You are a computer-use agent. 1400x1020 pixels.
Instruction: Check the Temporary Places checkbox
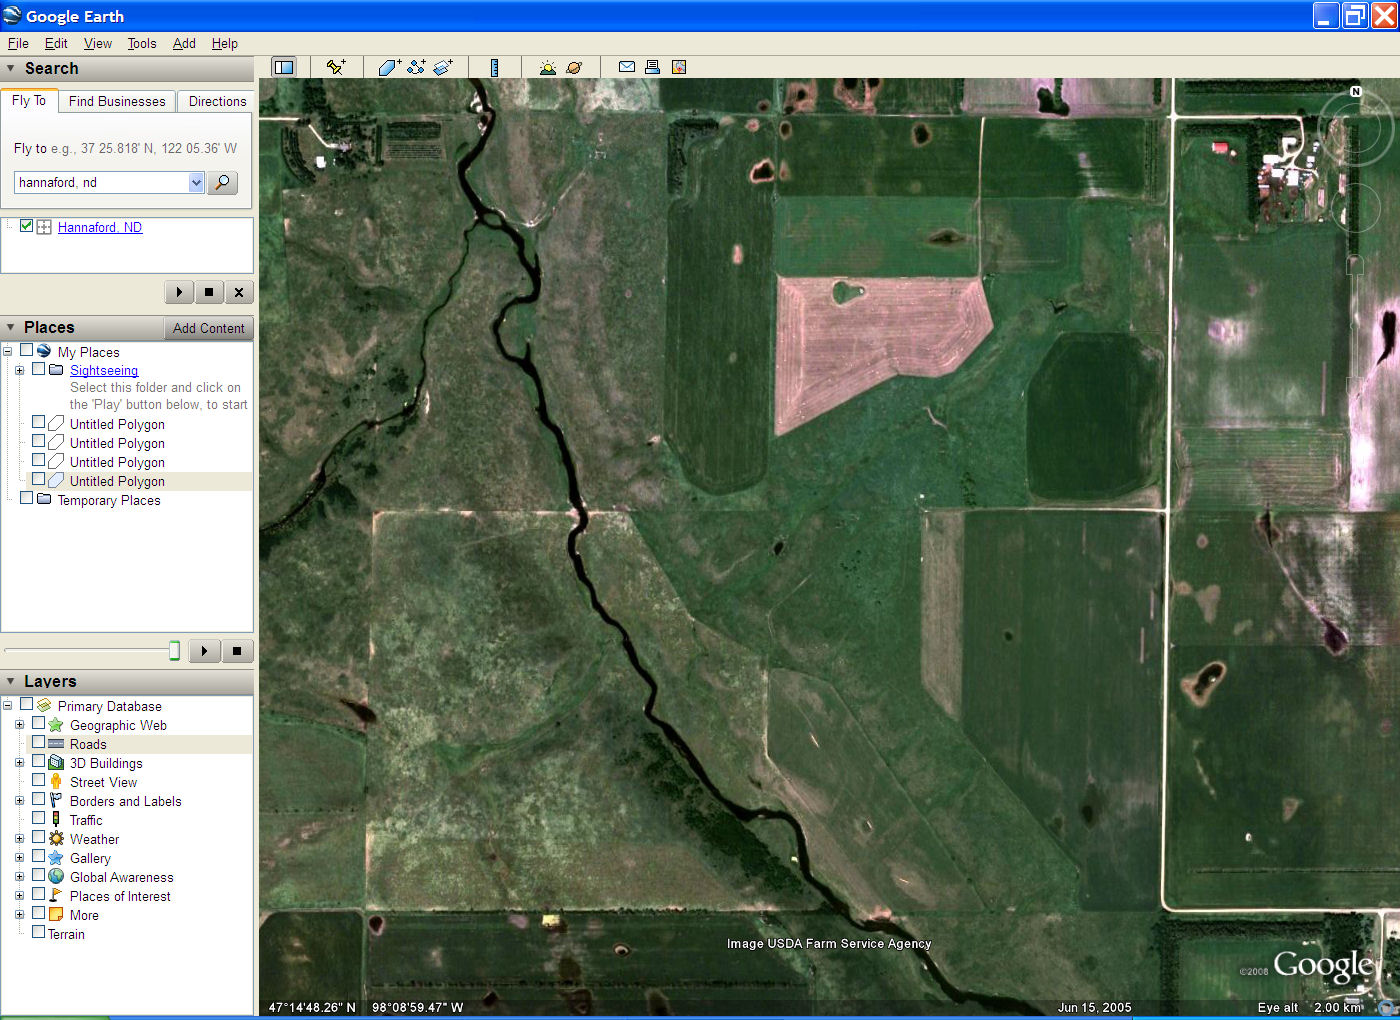point(26,498)
